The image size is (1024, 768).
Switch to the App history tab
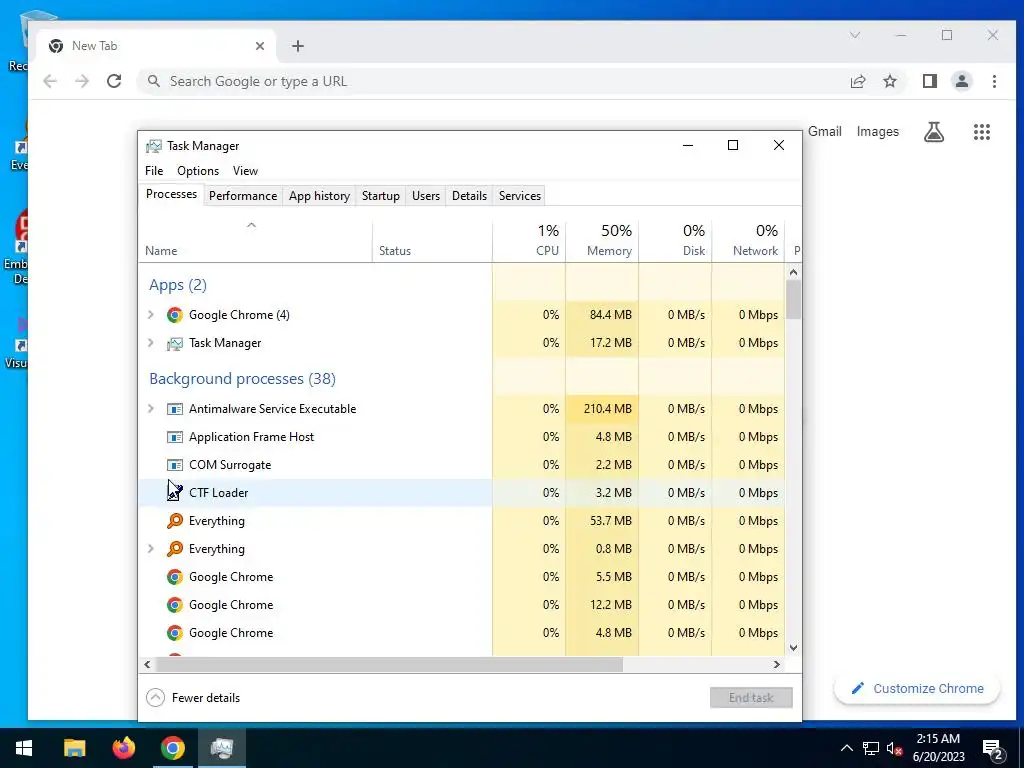(319, 196)
